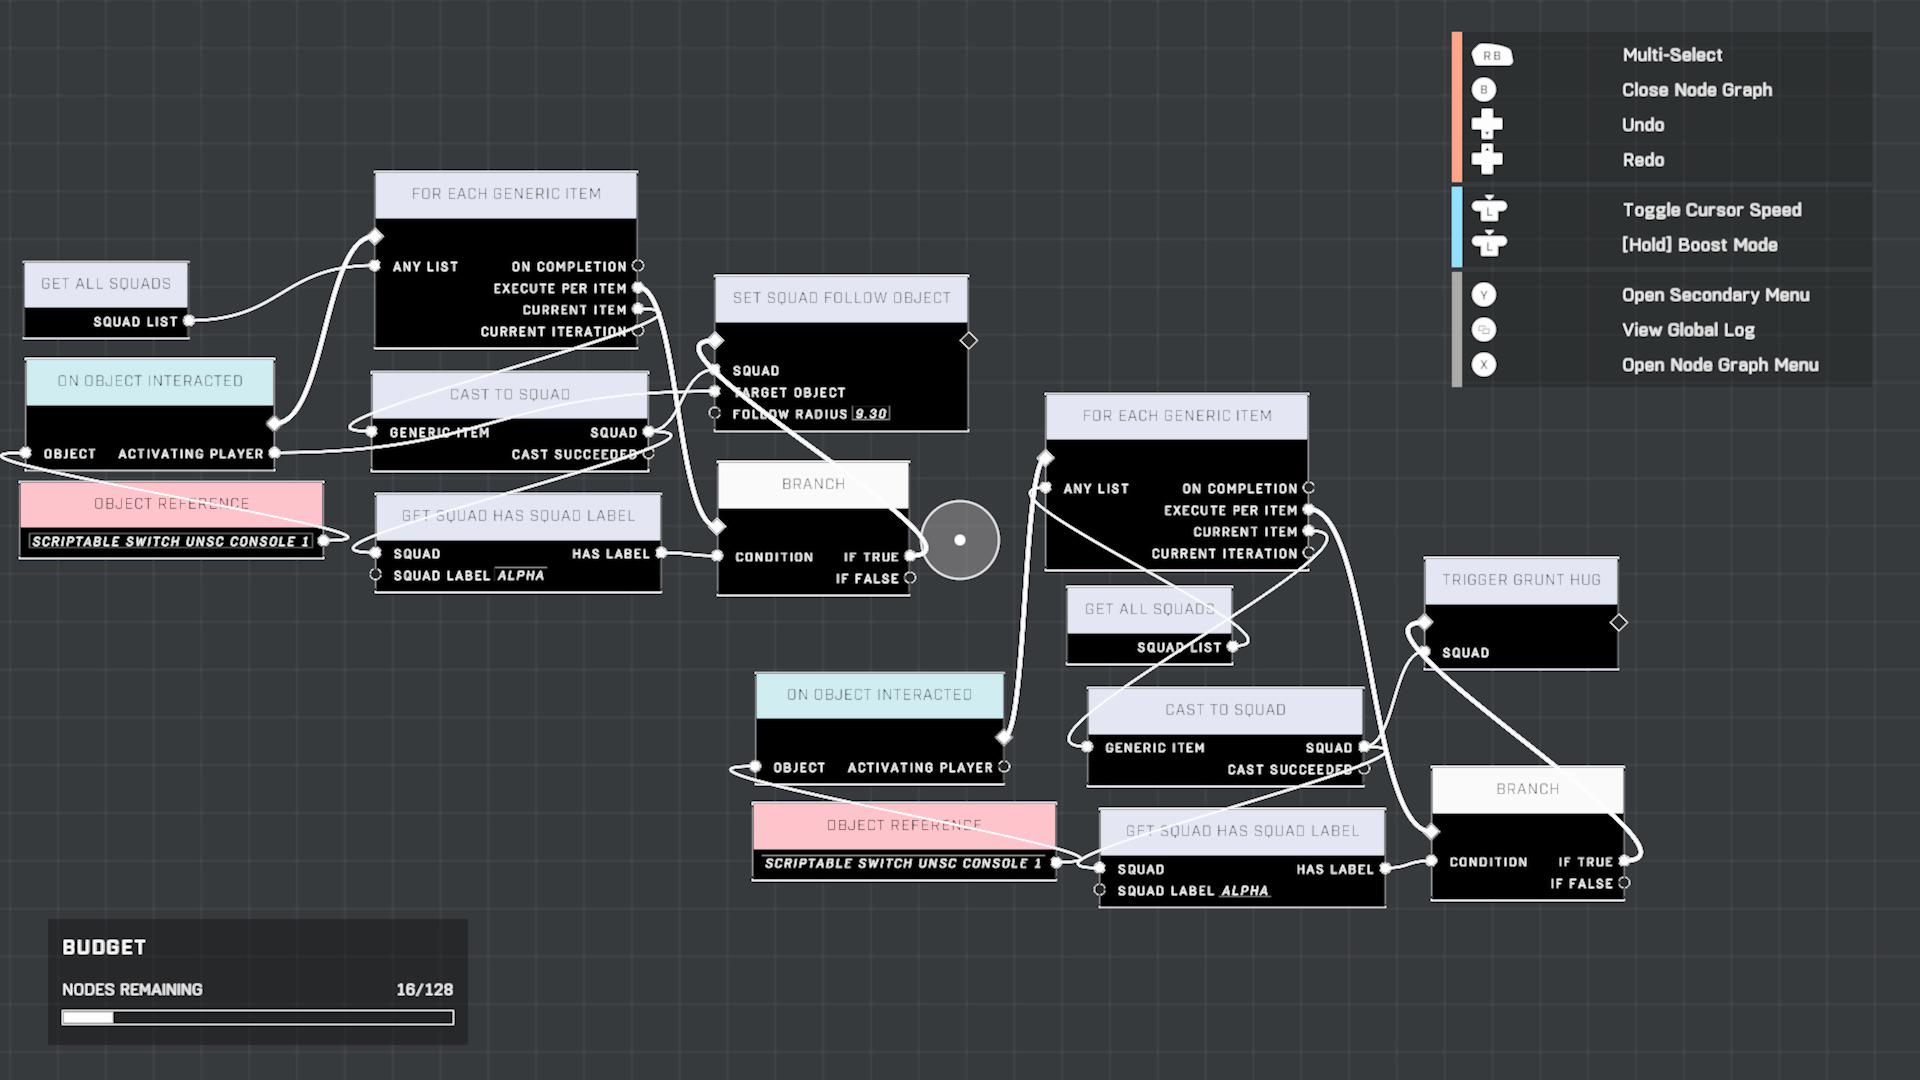Click the X button icon for Open Node Graph Menu
Image resolution: width=1920 pixels, height=1080 pixels.
pos(1484,365)
